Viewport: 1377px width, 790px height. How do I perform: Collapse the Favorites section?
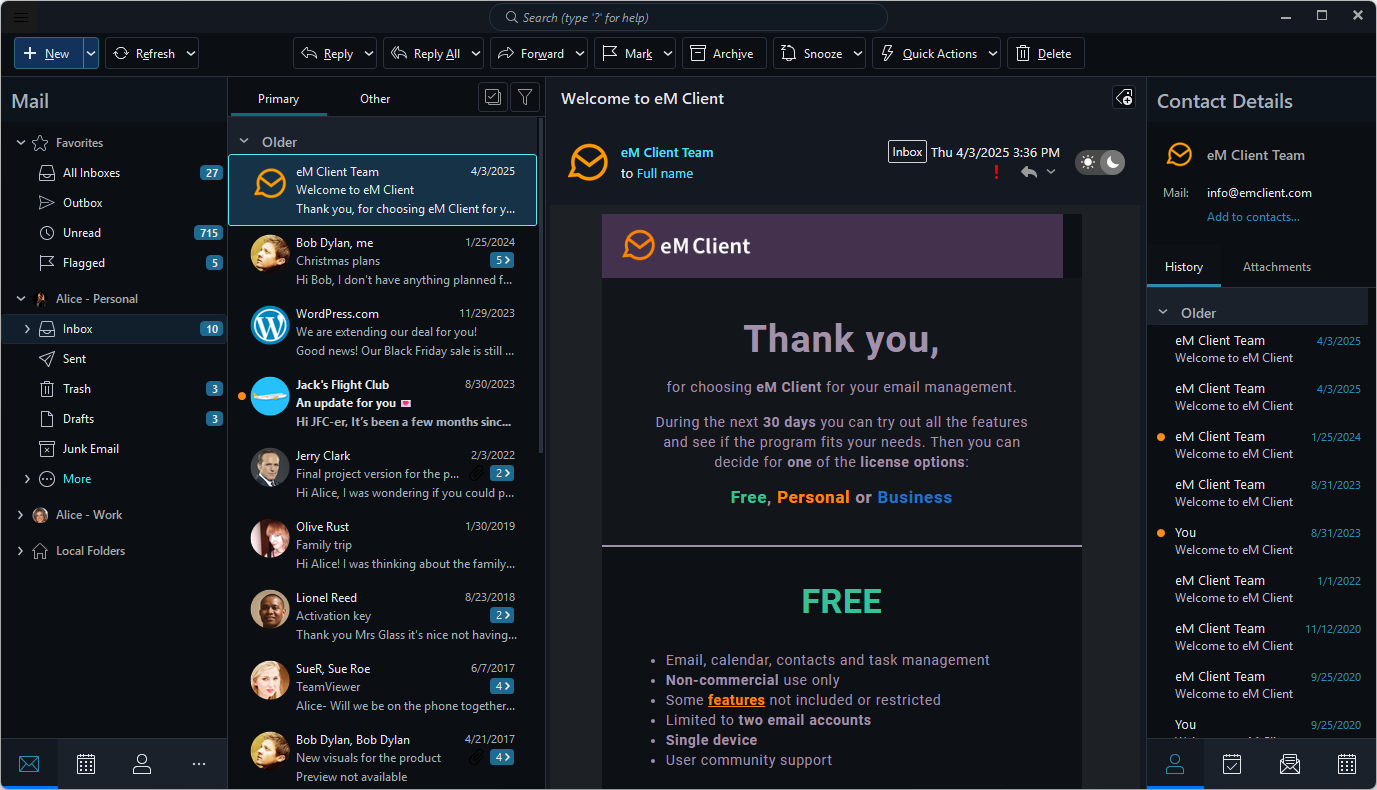click(21, 143)
